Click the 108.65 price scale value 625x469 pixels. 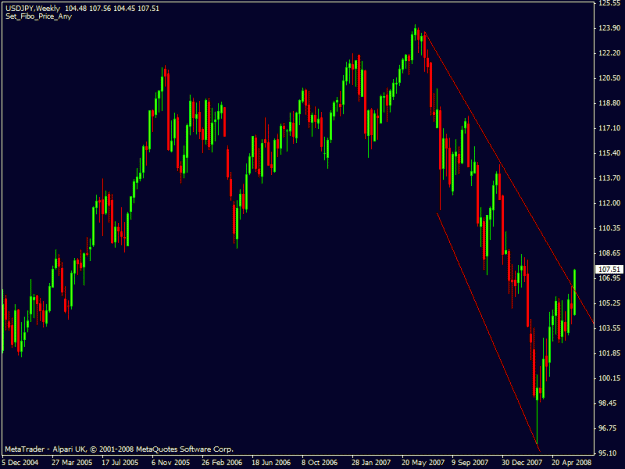coord(609,253)
